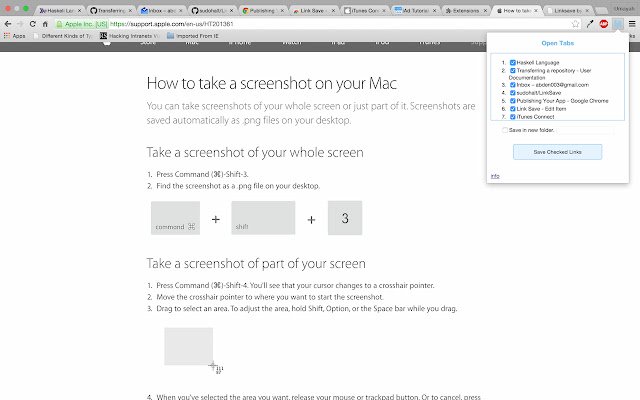Bookmark this page with the star icon
640x400 pixels.
pyautogui.click(x=576, y=24)
